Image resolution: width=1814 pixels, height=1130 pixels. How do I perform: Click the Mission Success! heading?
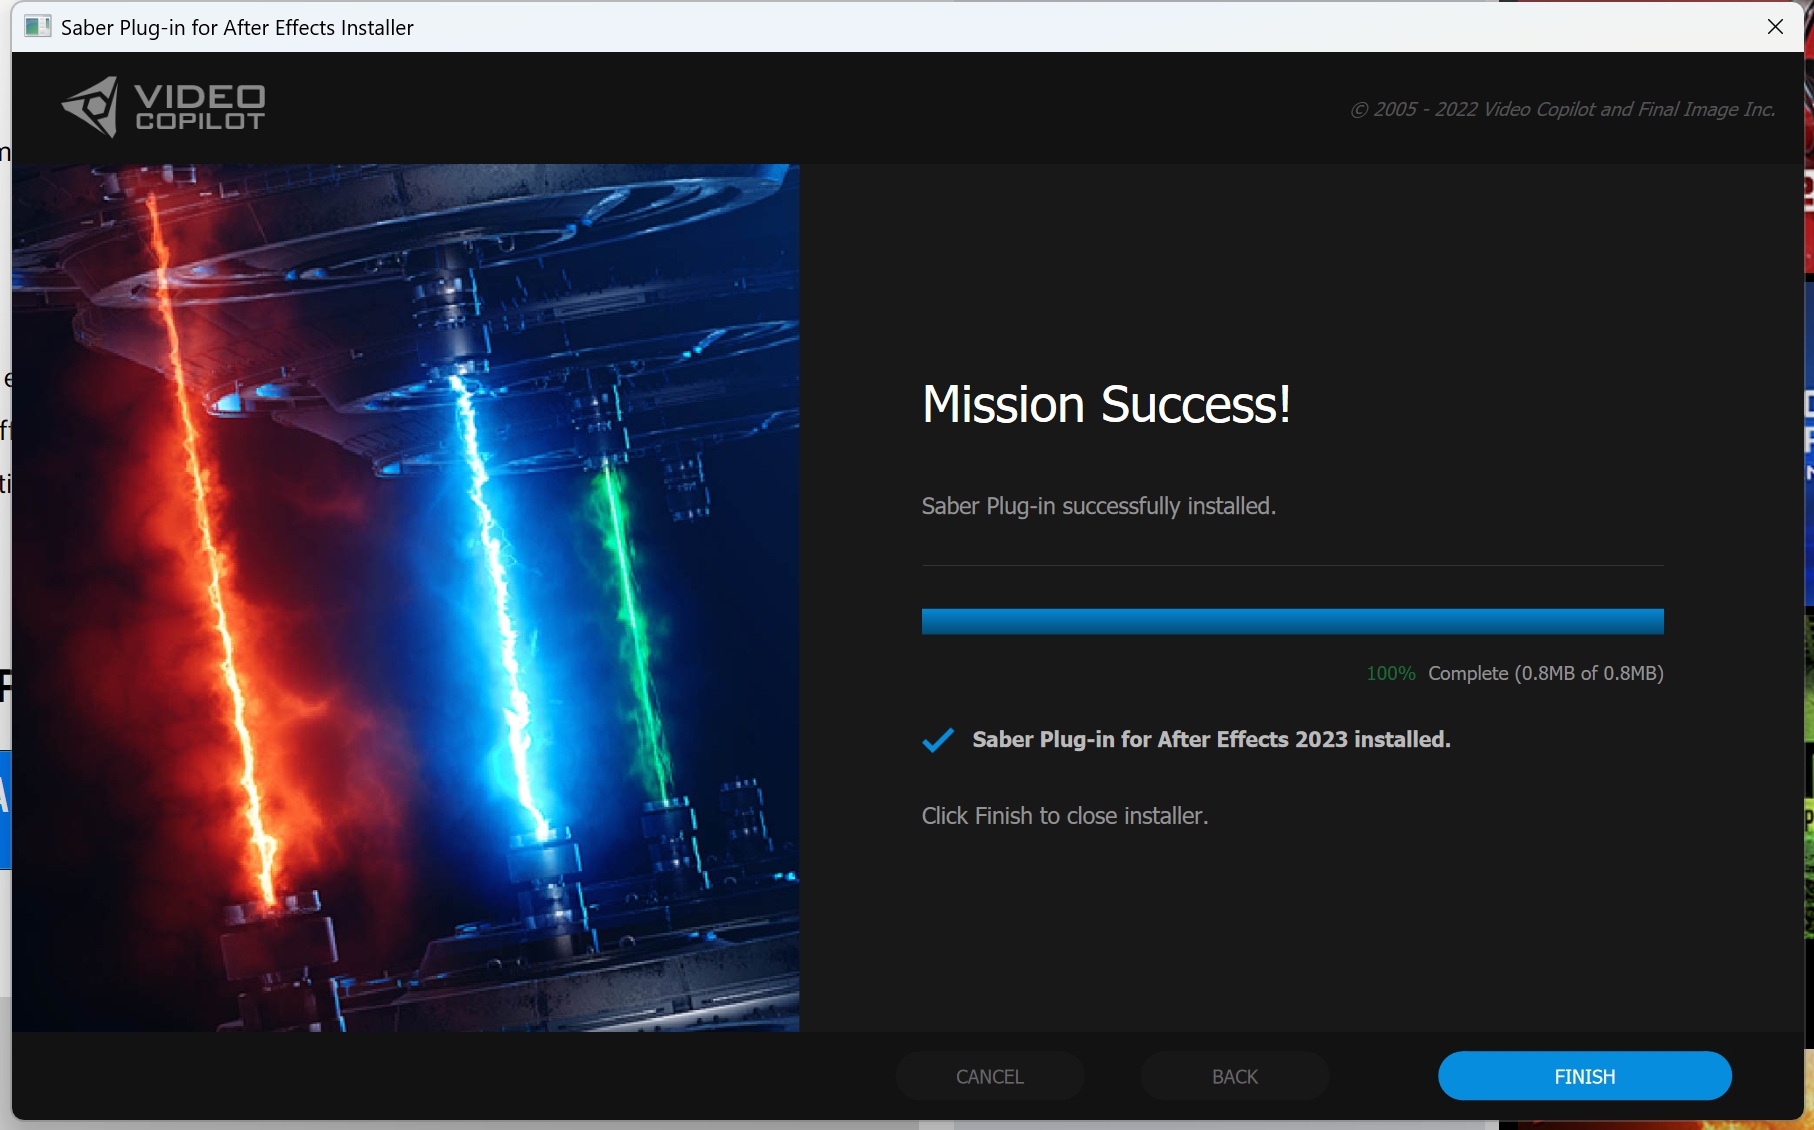(x=1106, y=405)
